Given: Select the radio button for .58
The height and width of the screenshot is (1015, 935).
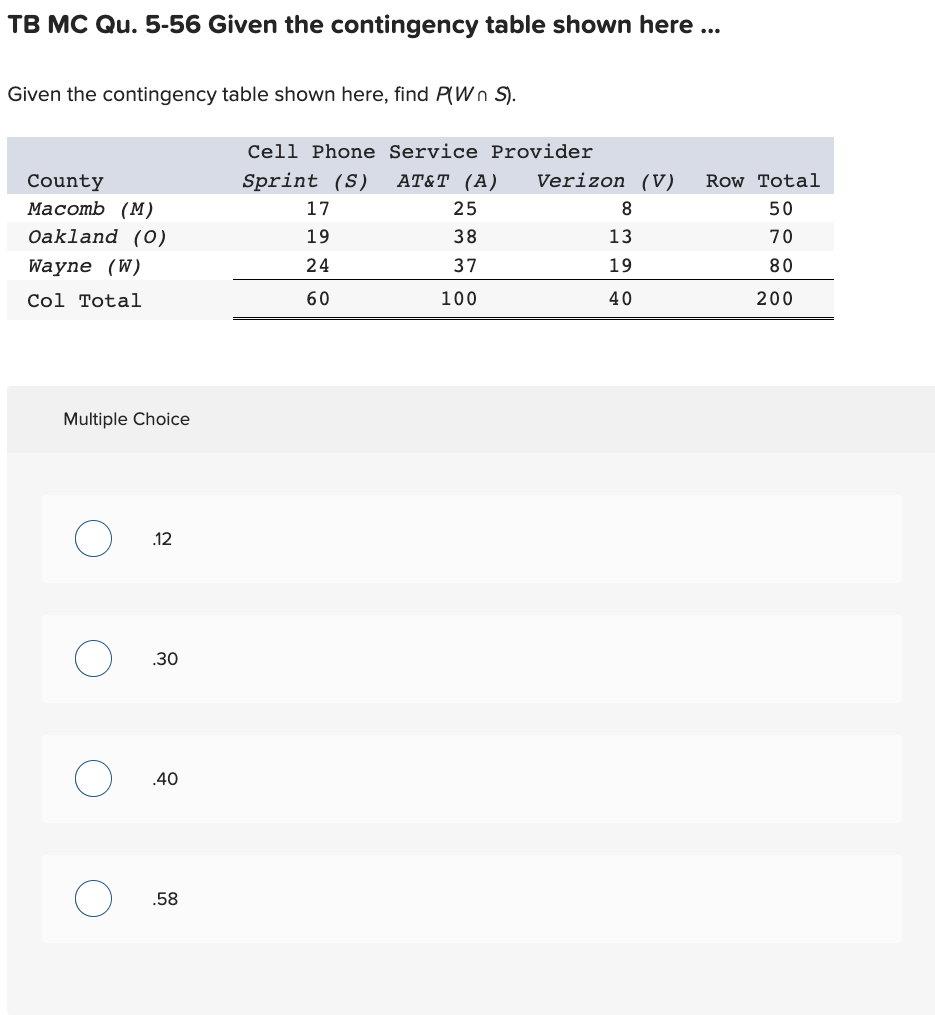Looking at the screenshot, I should (x=93, y=898).
